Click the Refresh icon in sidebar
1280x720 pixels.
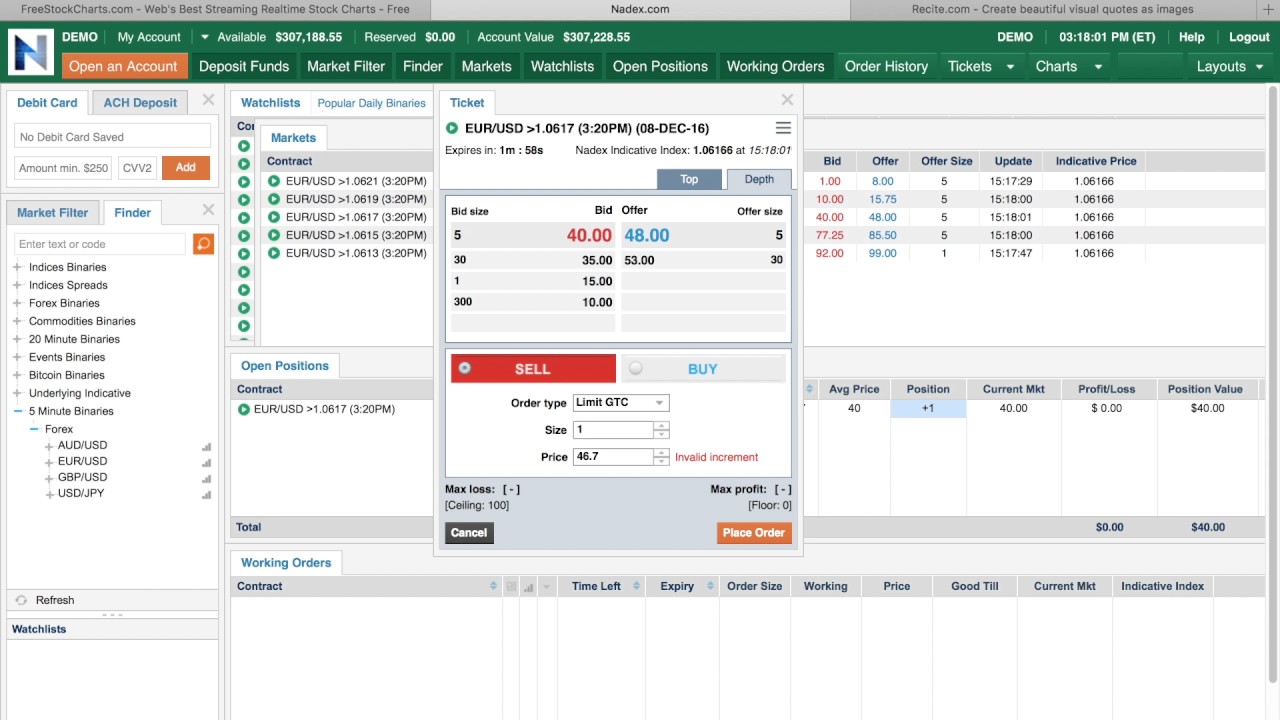coord(21,600)
